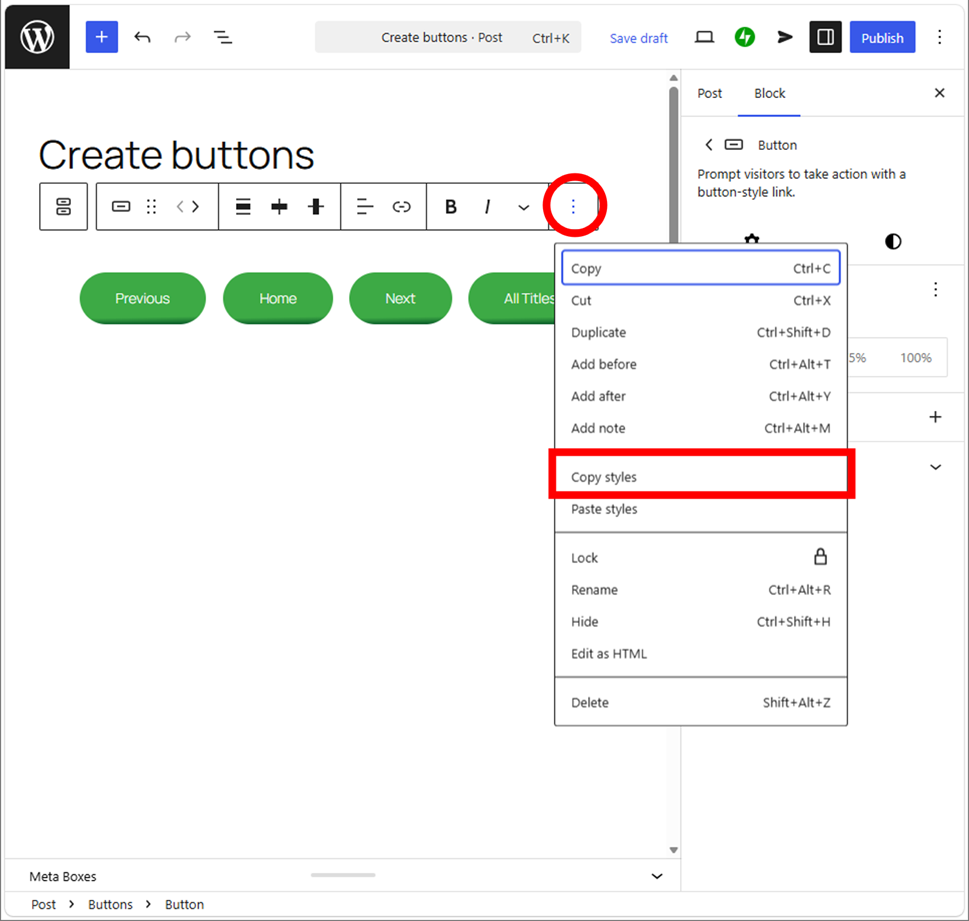Add an item with the sidebar plus button
The width and height of the screenshot is (969, 921).
tap(936, 417)
